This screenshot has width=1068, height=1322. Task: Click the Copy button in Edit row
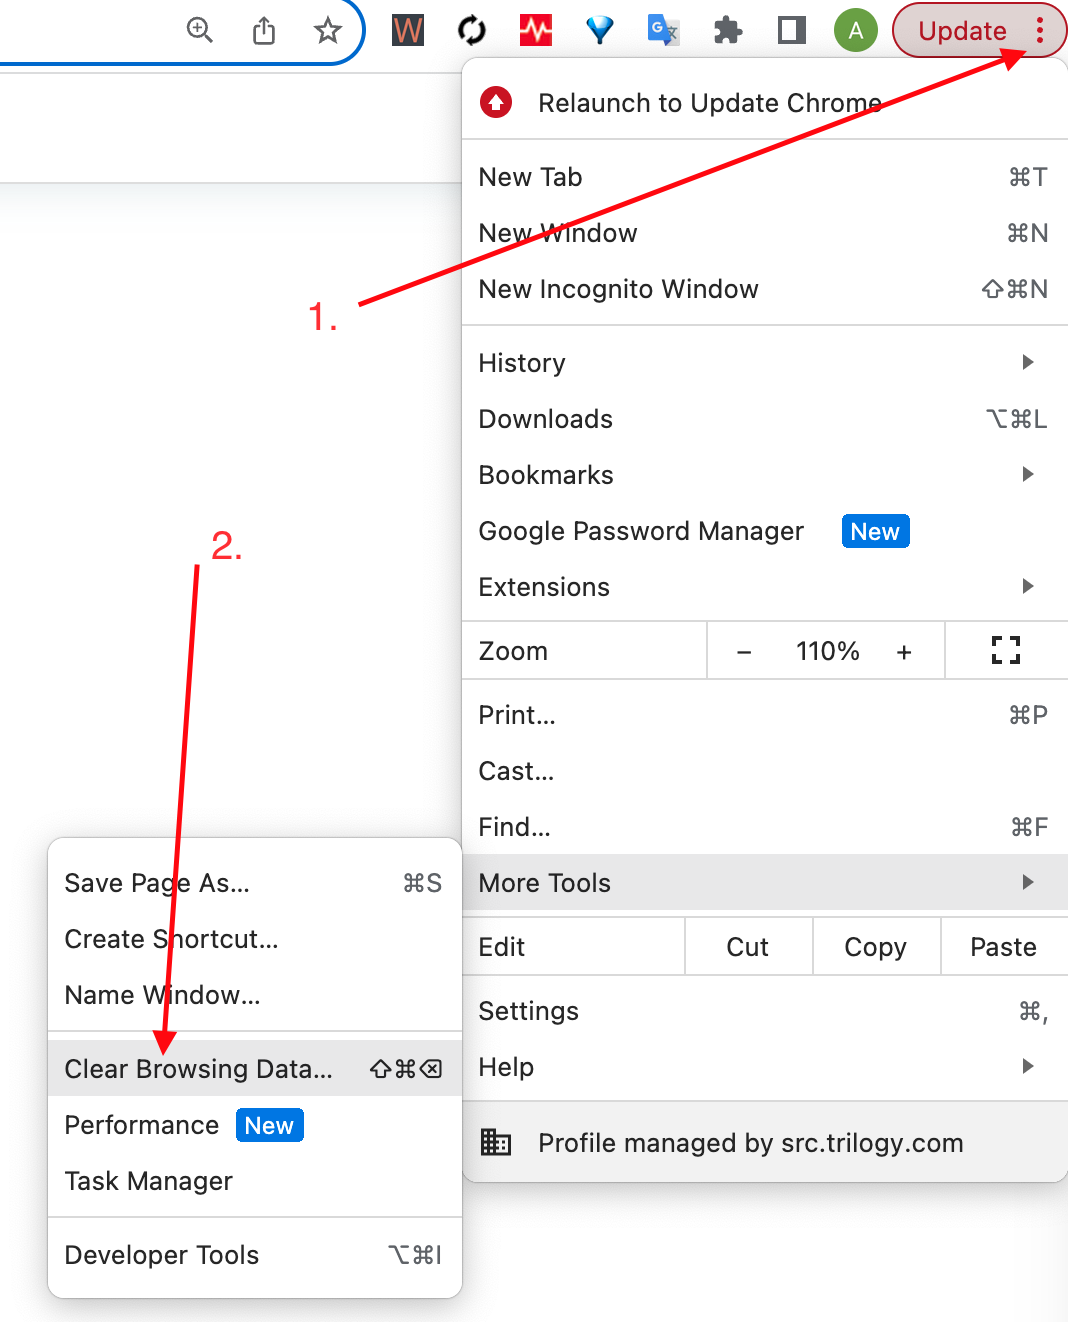pyautogui.click(x=876, y=947)
